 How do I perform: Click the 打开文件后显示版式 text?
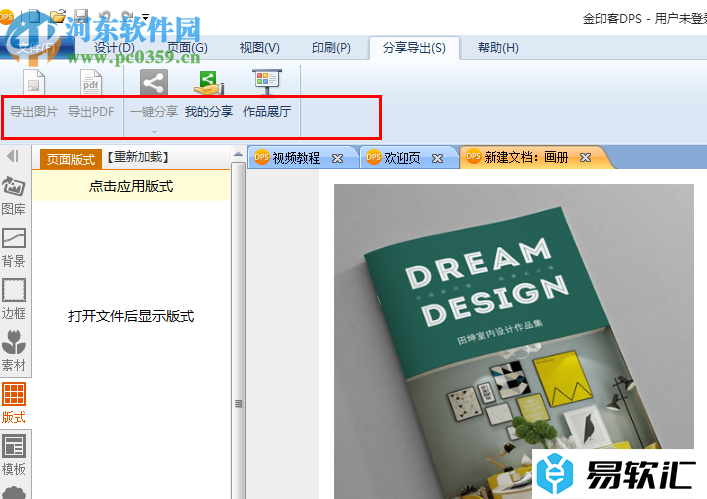pos(131,316)
